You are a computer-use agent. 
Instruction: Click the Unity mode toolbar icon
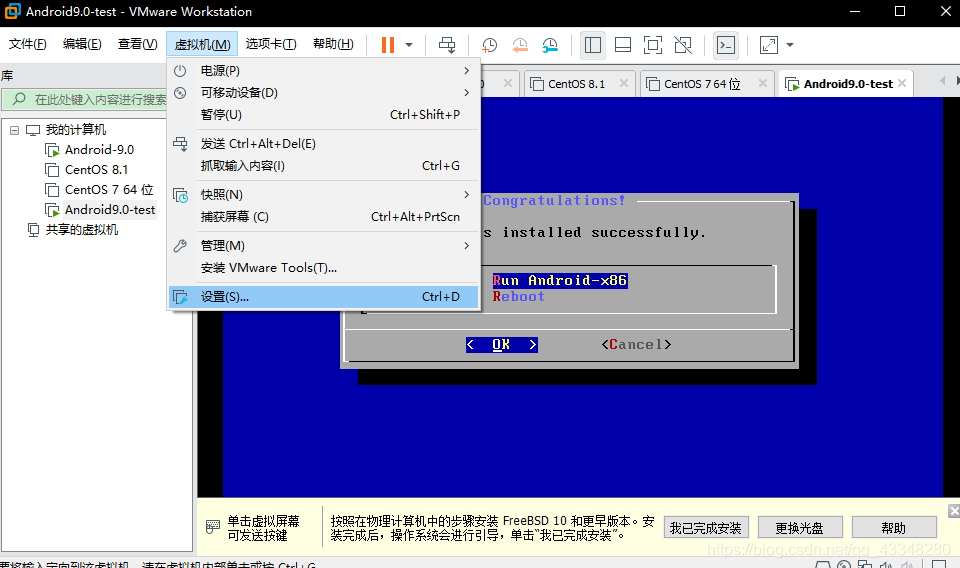pyautogui.click(x=683, y=45)
